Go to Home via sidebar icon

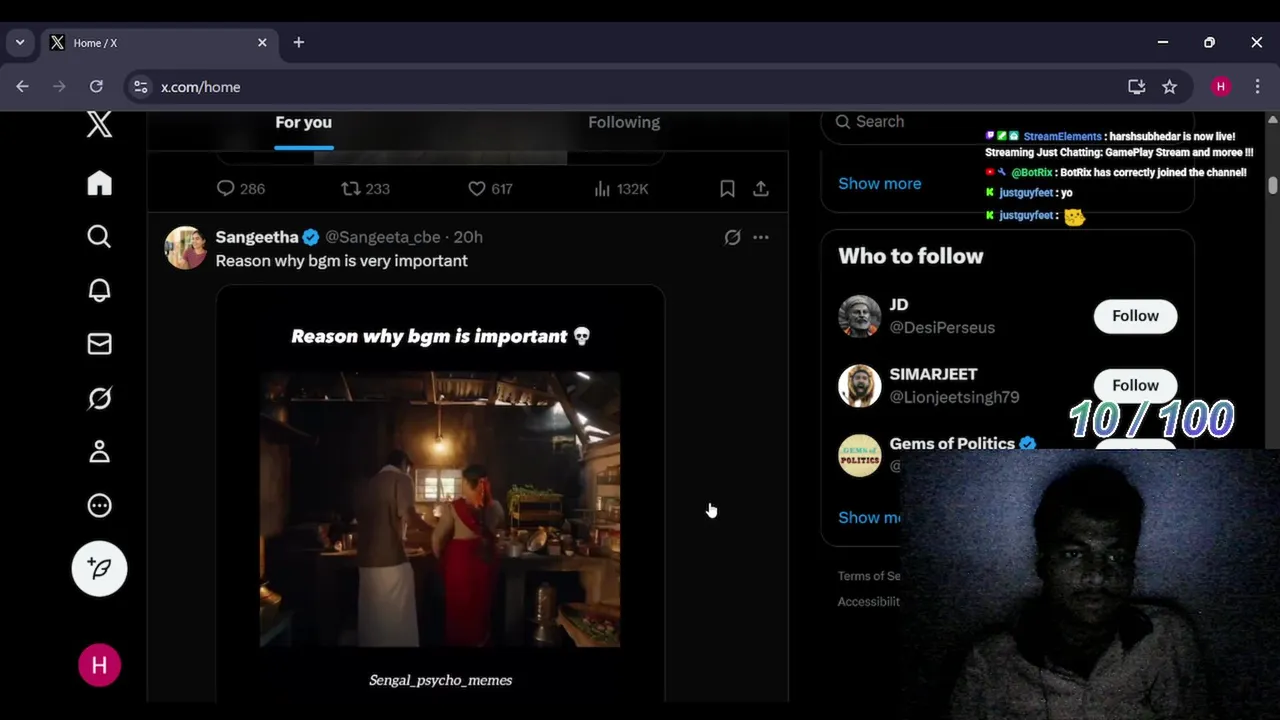pos(99,183)
